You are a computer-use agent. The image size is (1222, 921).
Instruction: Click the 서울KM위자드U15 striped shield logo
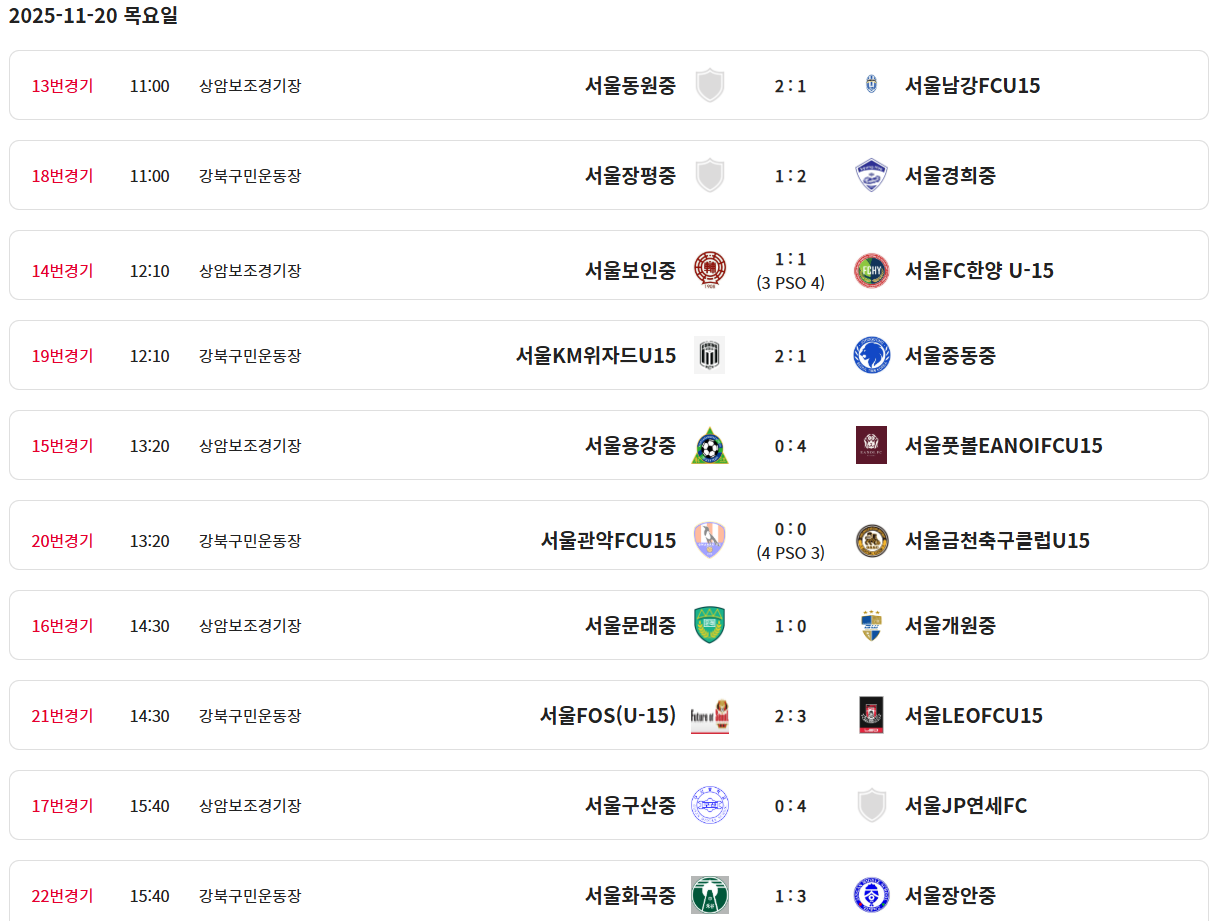tap(709, 355)
